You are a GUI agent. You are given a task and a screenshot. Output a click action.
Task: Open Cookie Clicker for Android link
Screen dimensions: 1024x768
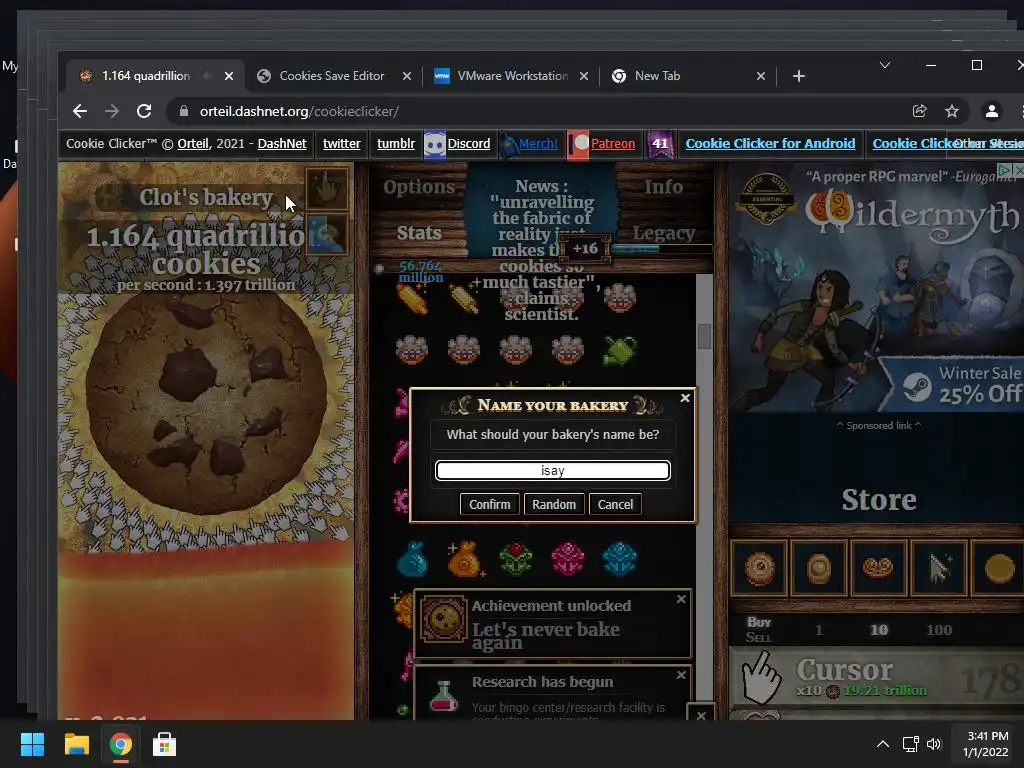(770, 144)
